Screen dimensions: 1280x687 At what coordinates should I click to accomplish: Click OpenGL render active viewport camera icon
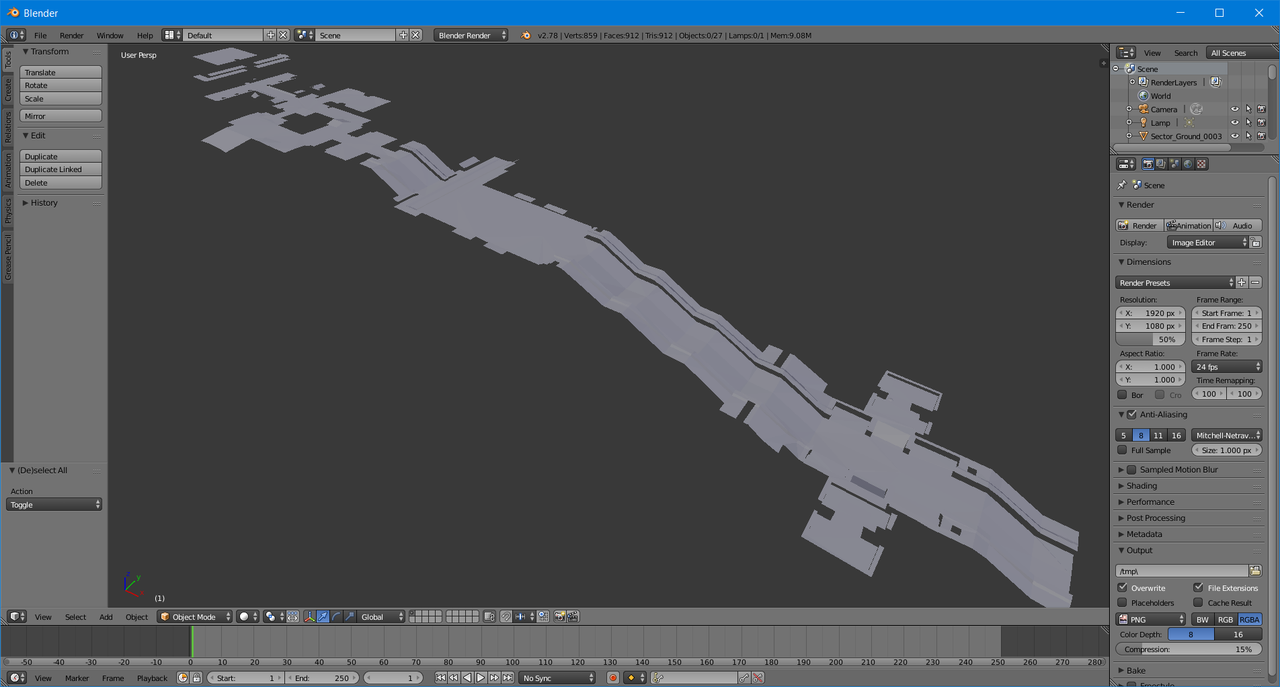(559, 617)
